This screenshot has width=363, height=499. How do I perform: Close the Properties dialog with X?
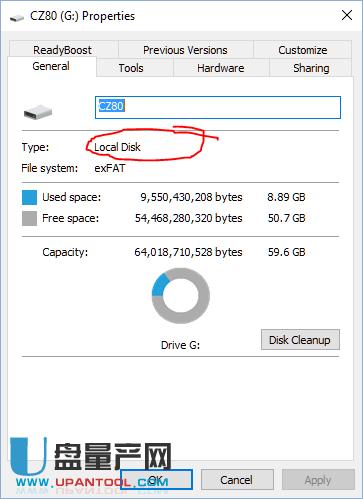(347, 15)
